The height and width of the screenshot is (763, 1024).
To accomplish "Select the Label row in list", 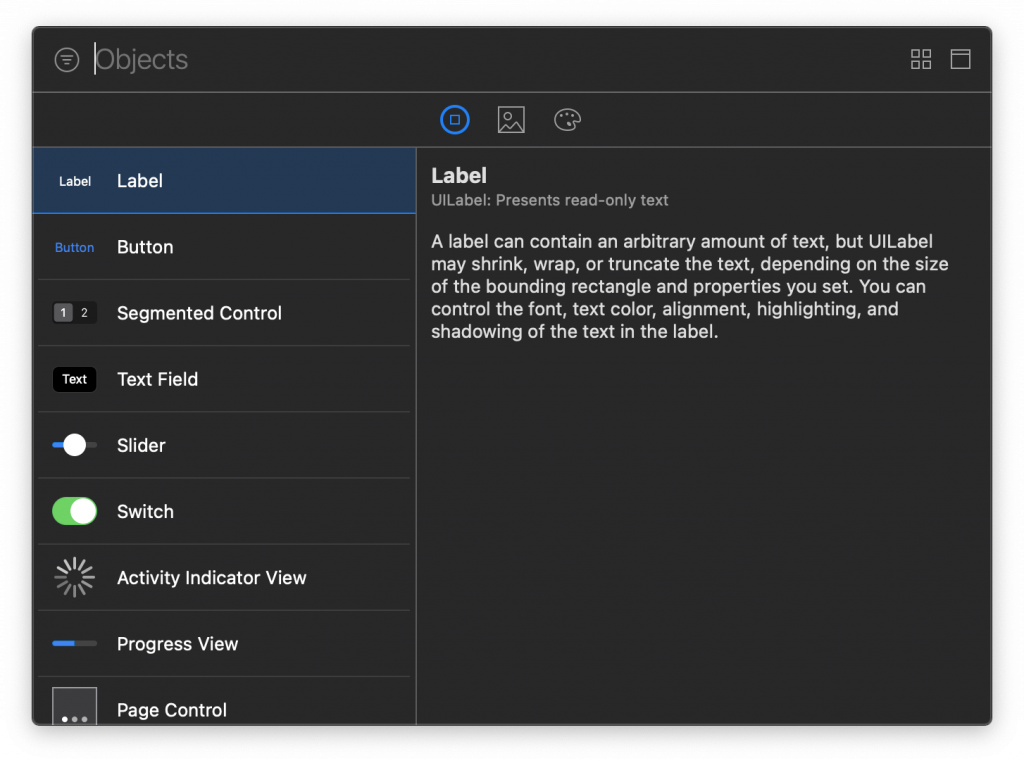I will 224,181.
